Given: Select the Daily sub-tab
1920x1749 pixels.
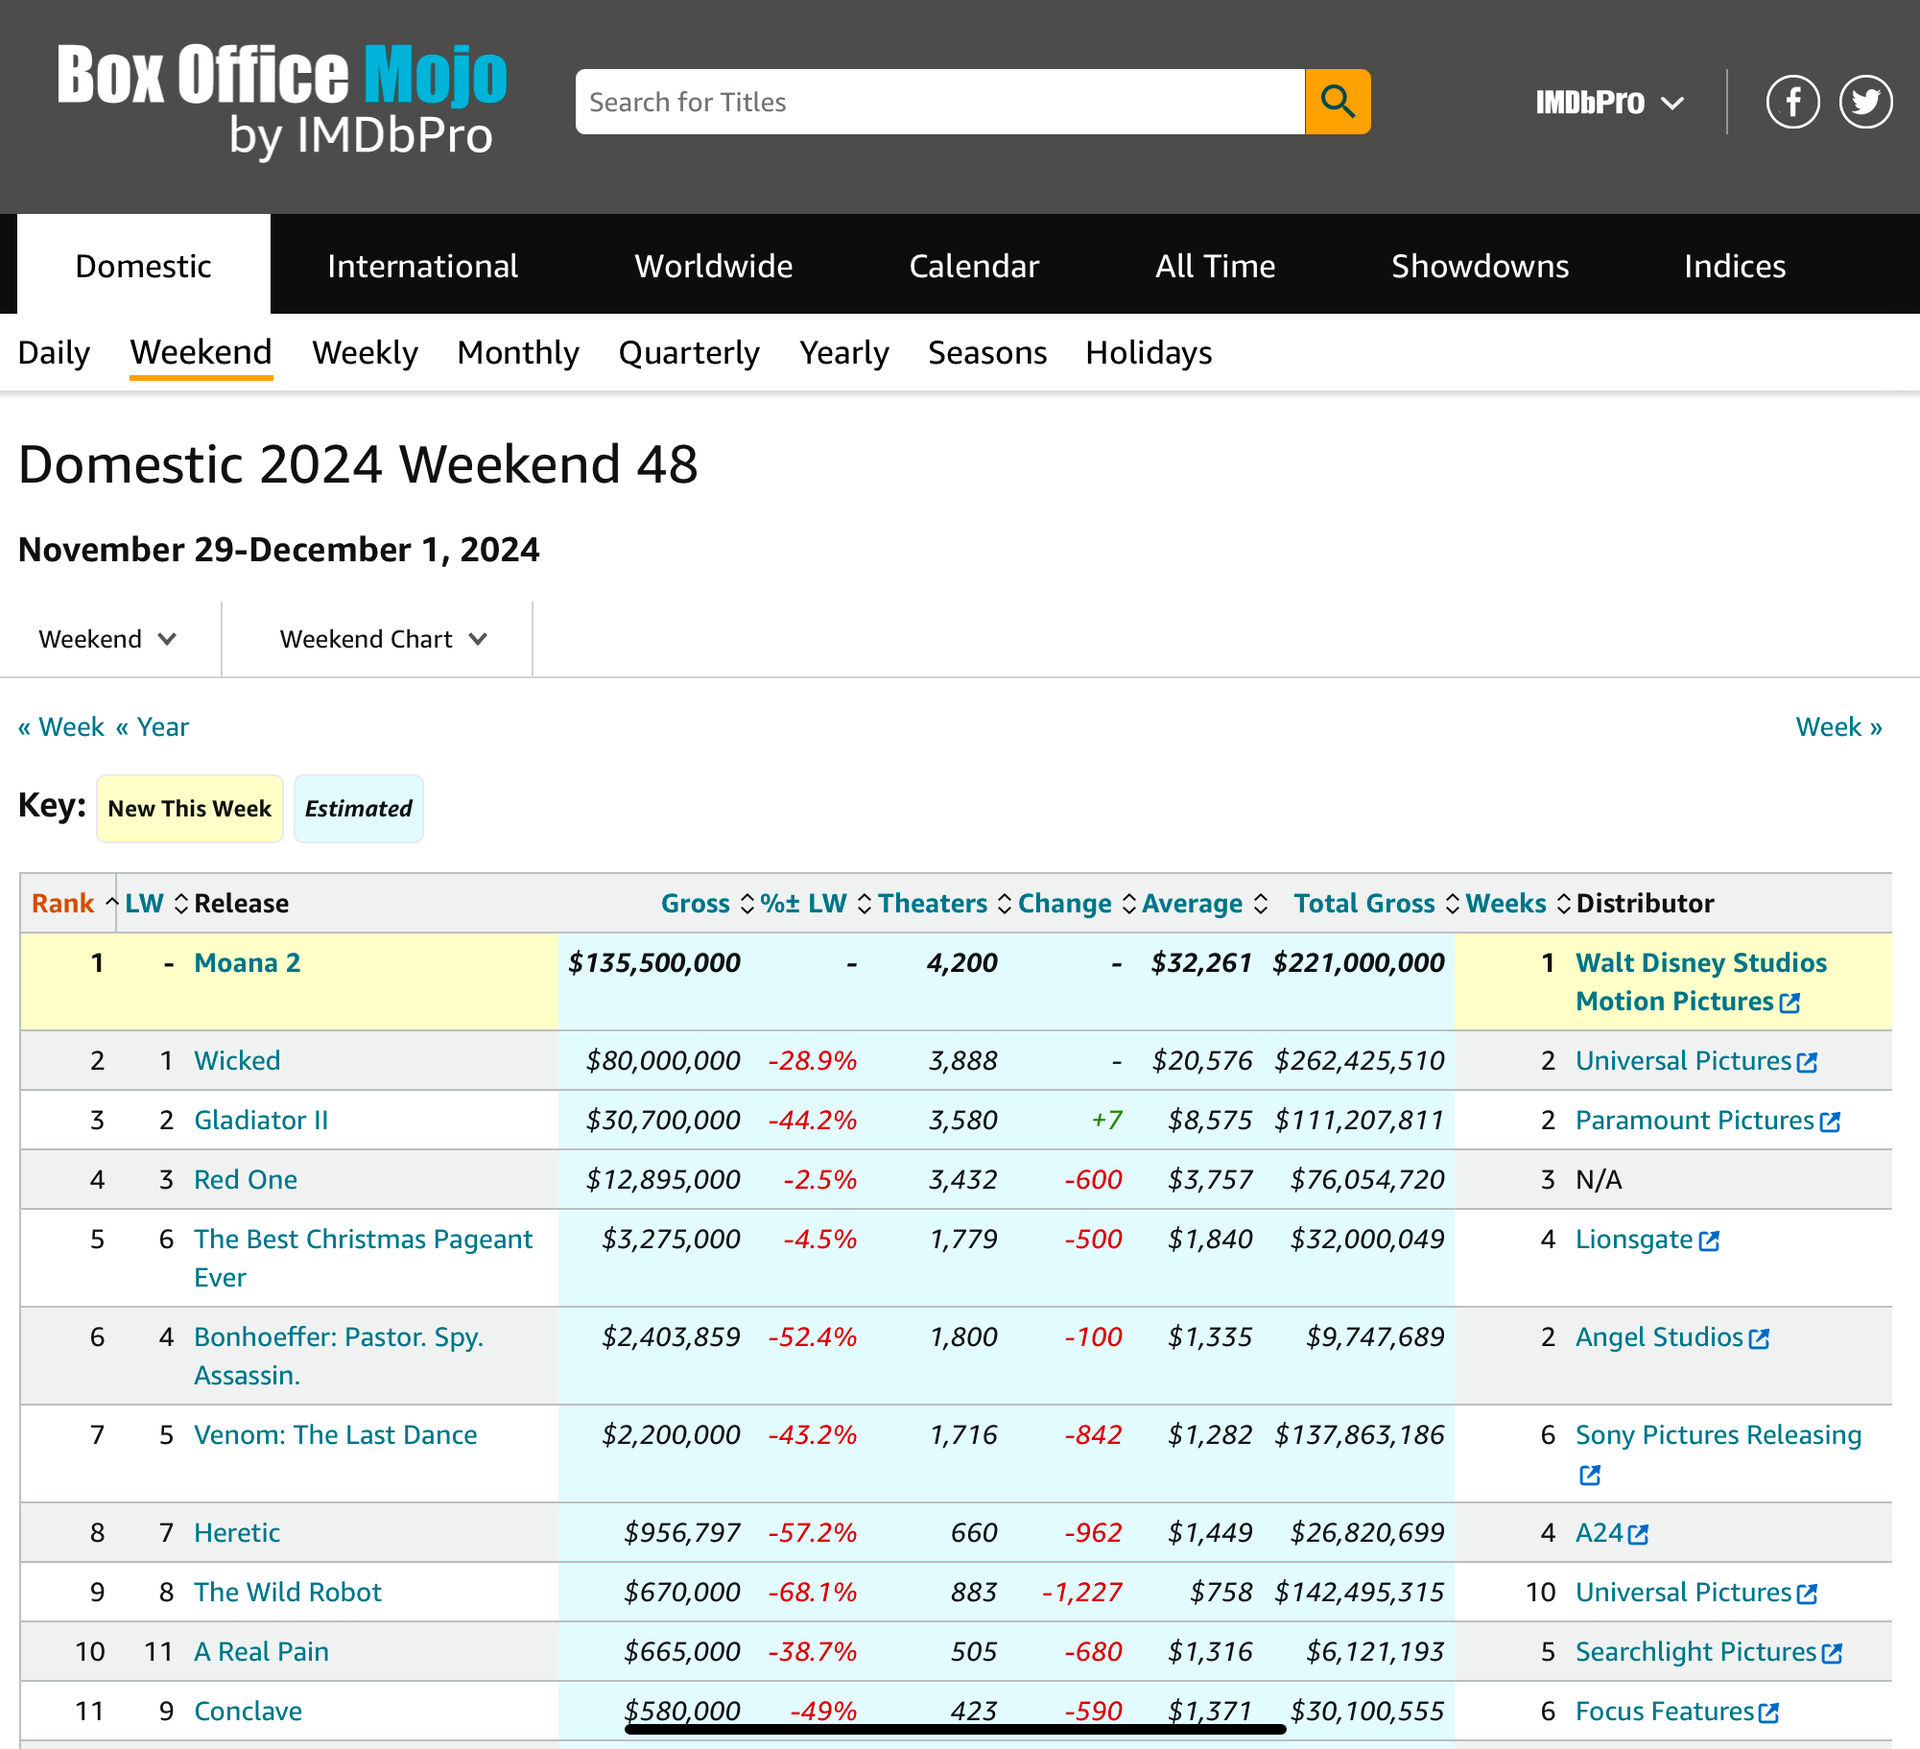Looking at the screenshot, I should pyautogui.click(x=54, y=353).
